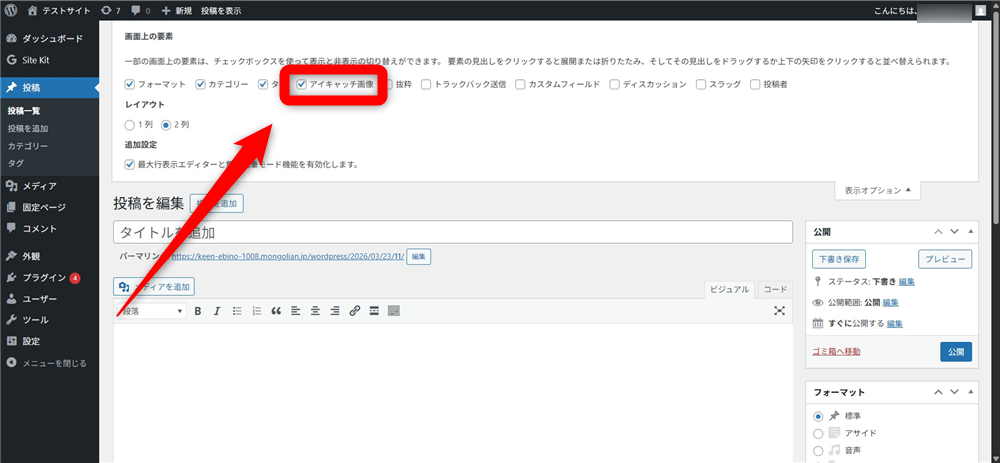Uncheck the フォーマット screen option
Image resolution: width=1000 pixels, height=463 pixels.
coord(129,84)
